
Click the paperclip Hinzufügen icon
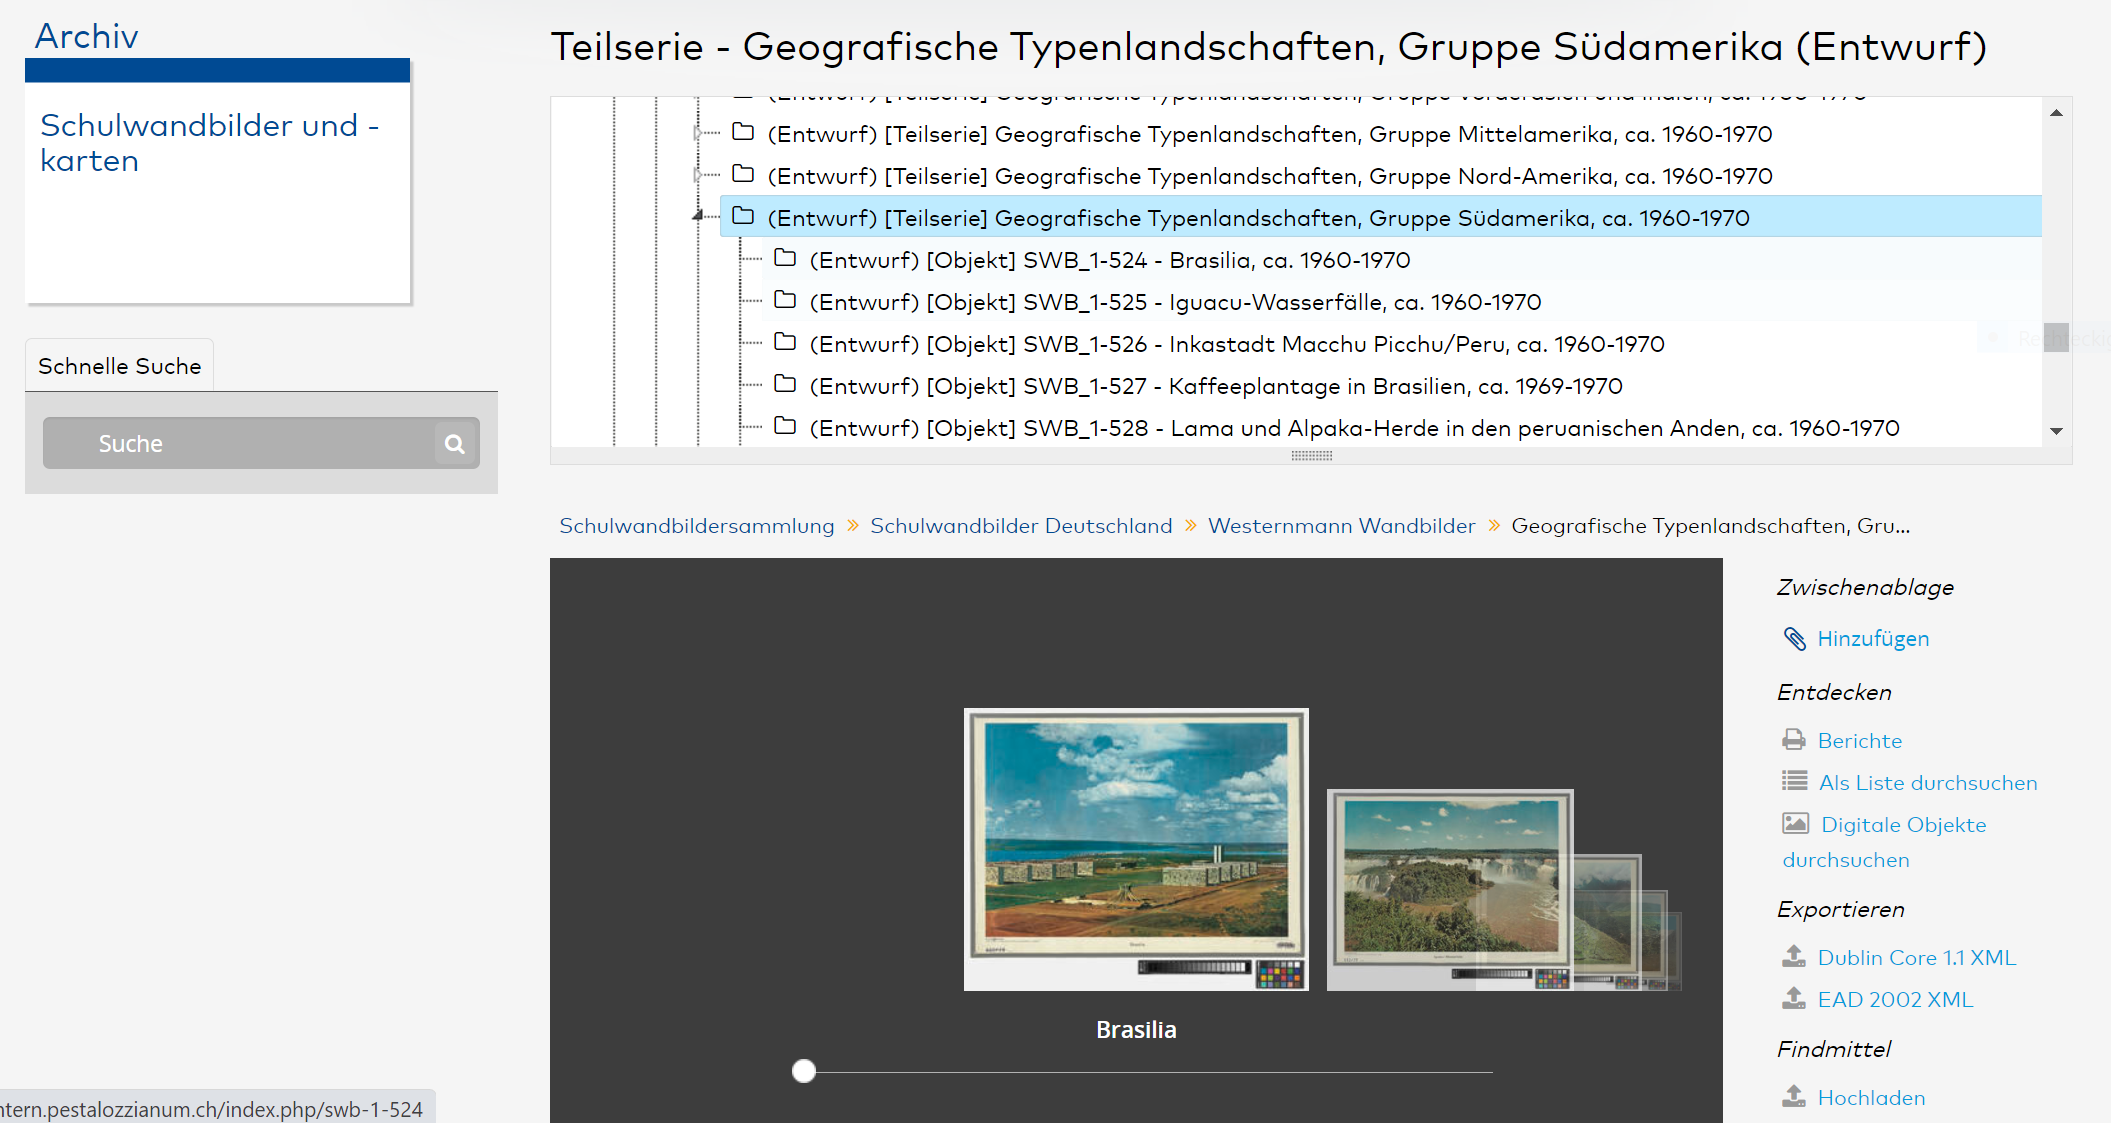tap(1794, 639)
